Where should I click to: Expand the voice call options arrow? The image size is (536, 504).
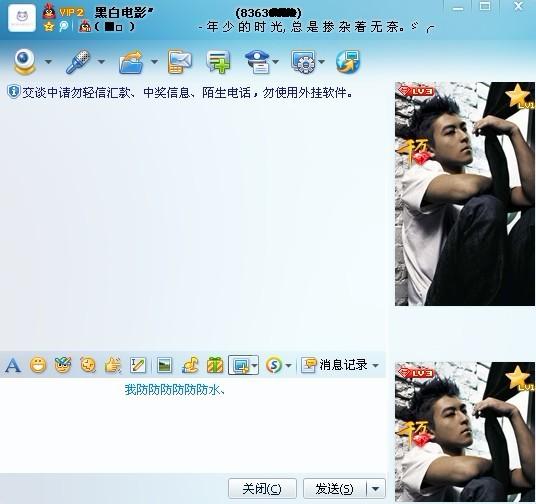tap(101, 62)
